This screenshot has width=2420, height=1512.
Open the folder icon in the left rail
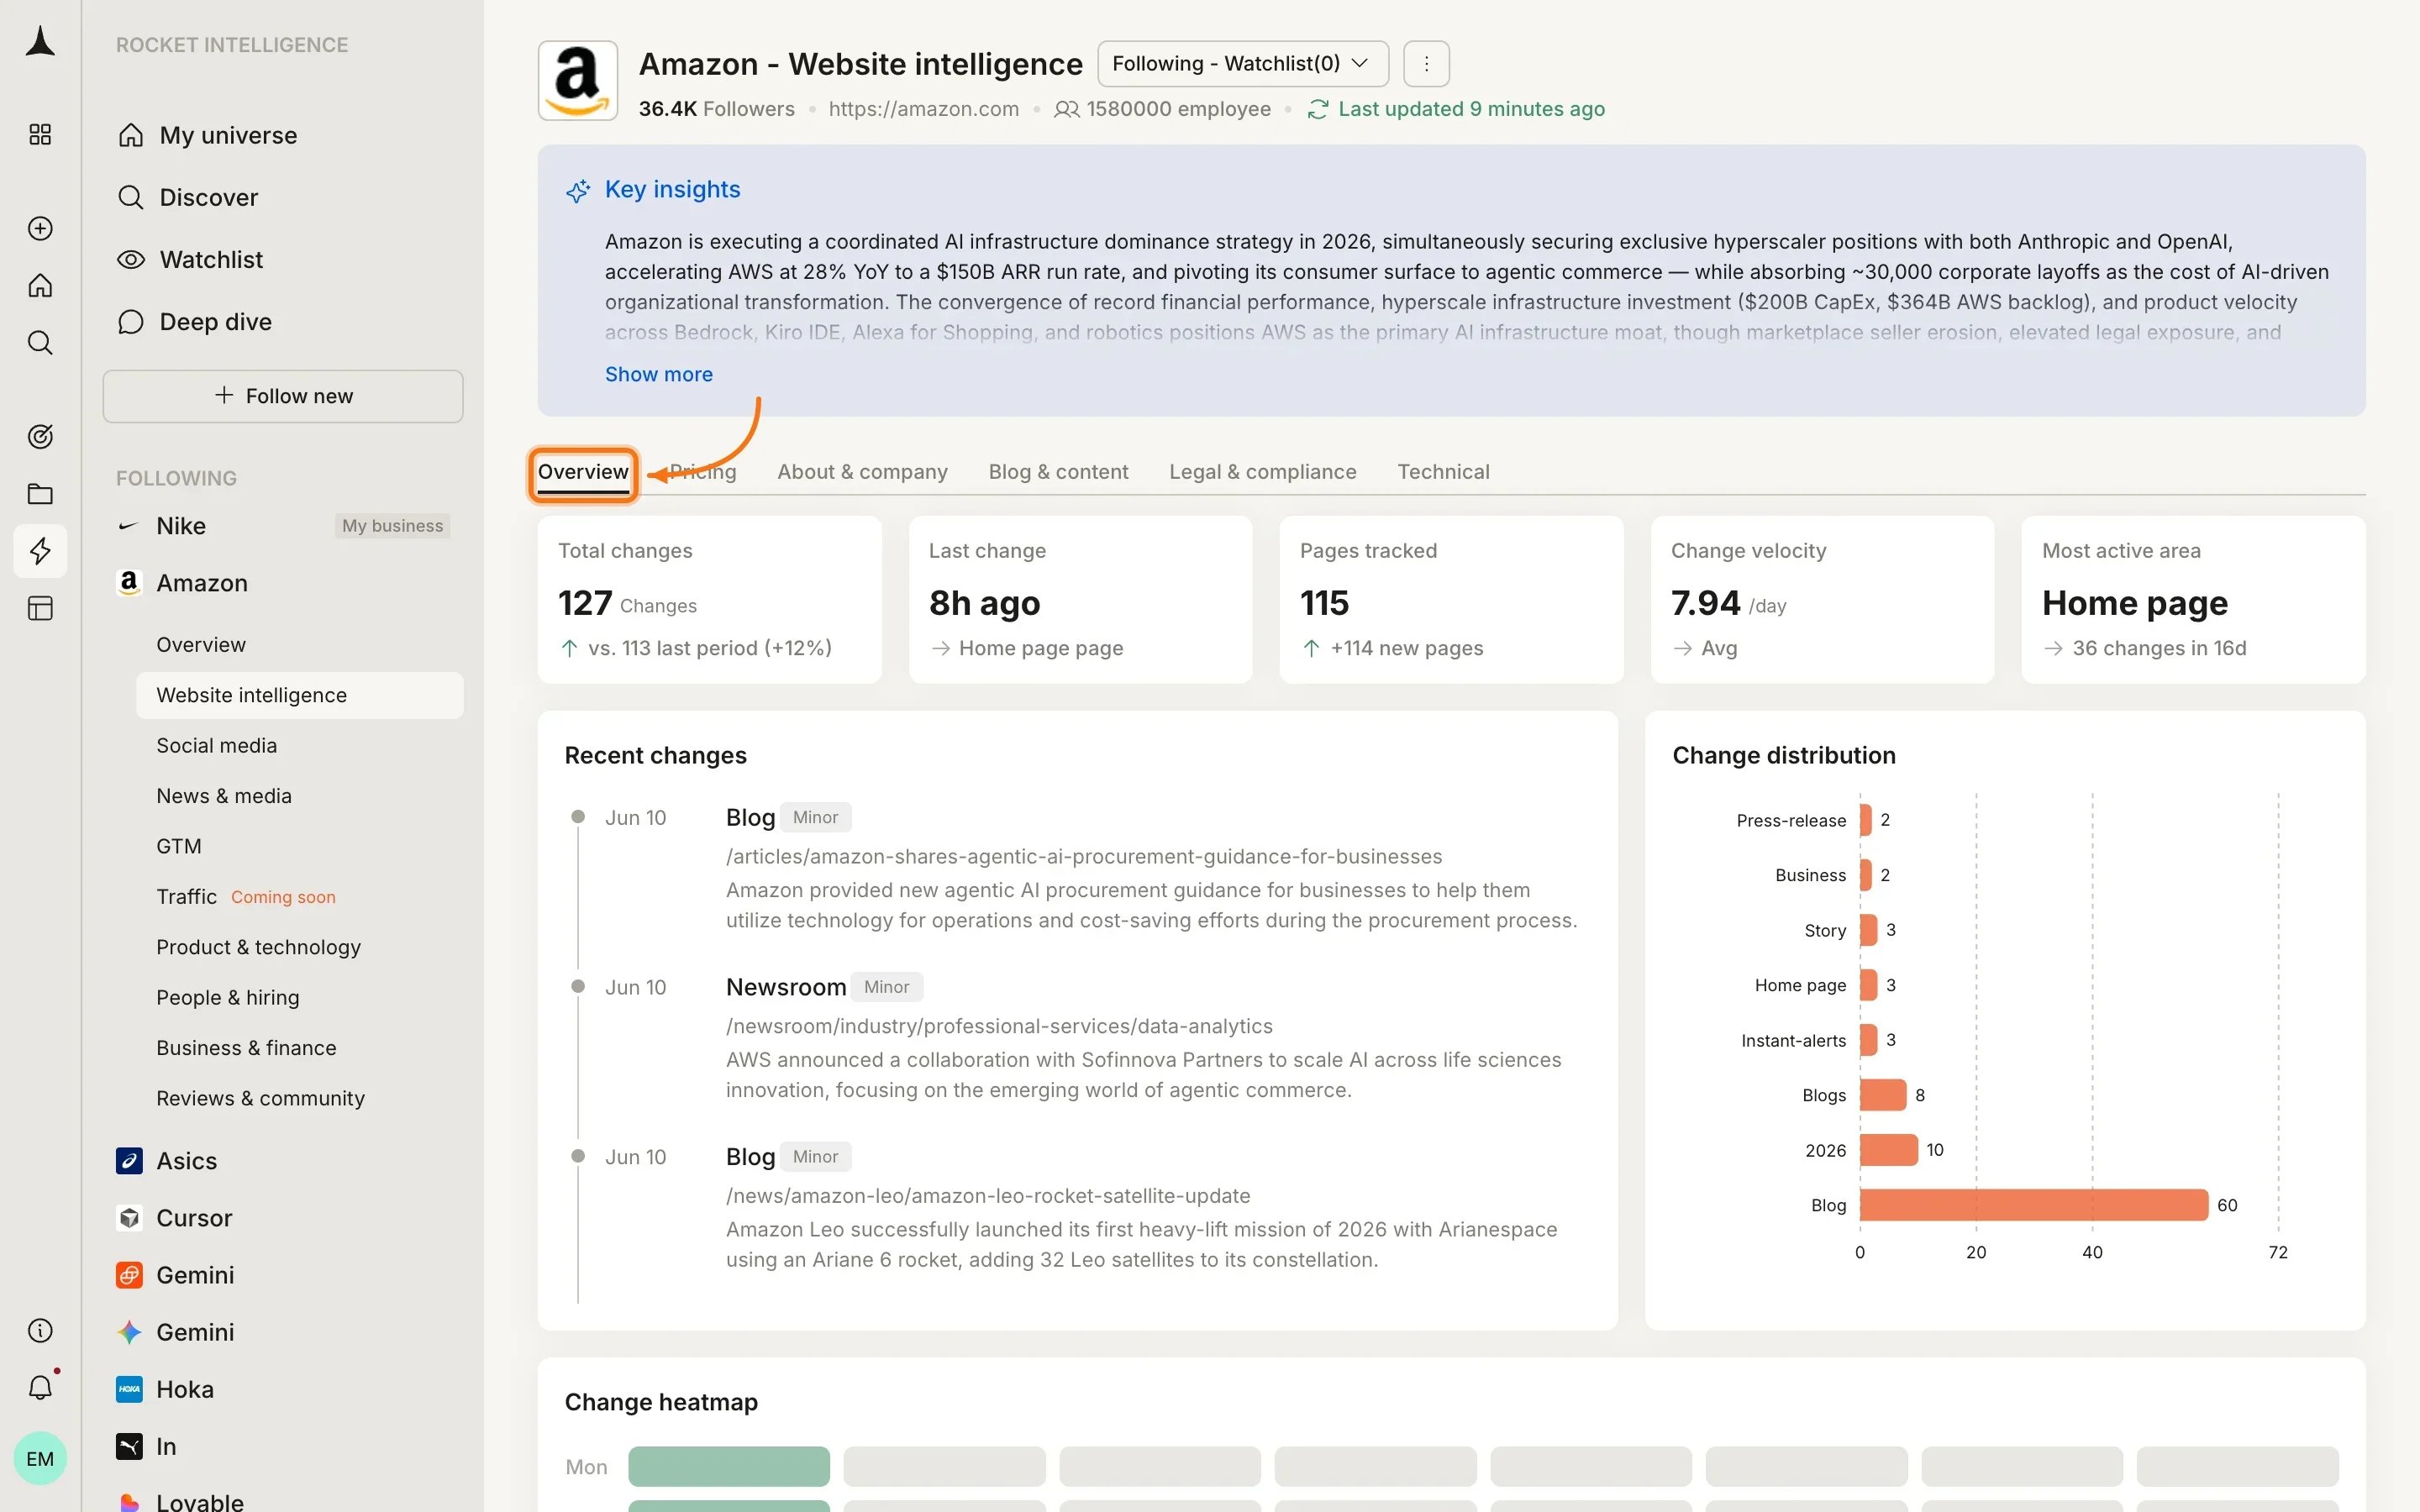pos(40,494)
